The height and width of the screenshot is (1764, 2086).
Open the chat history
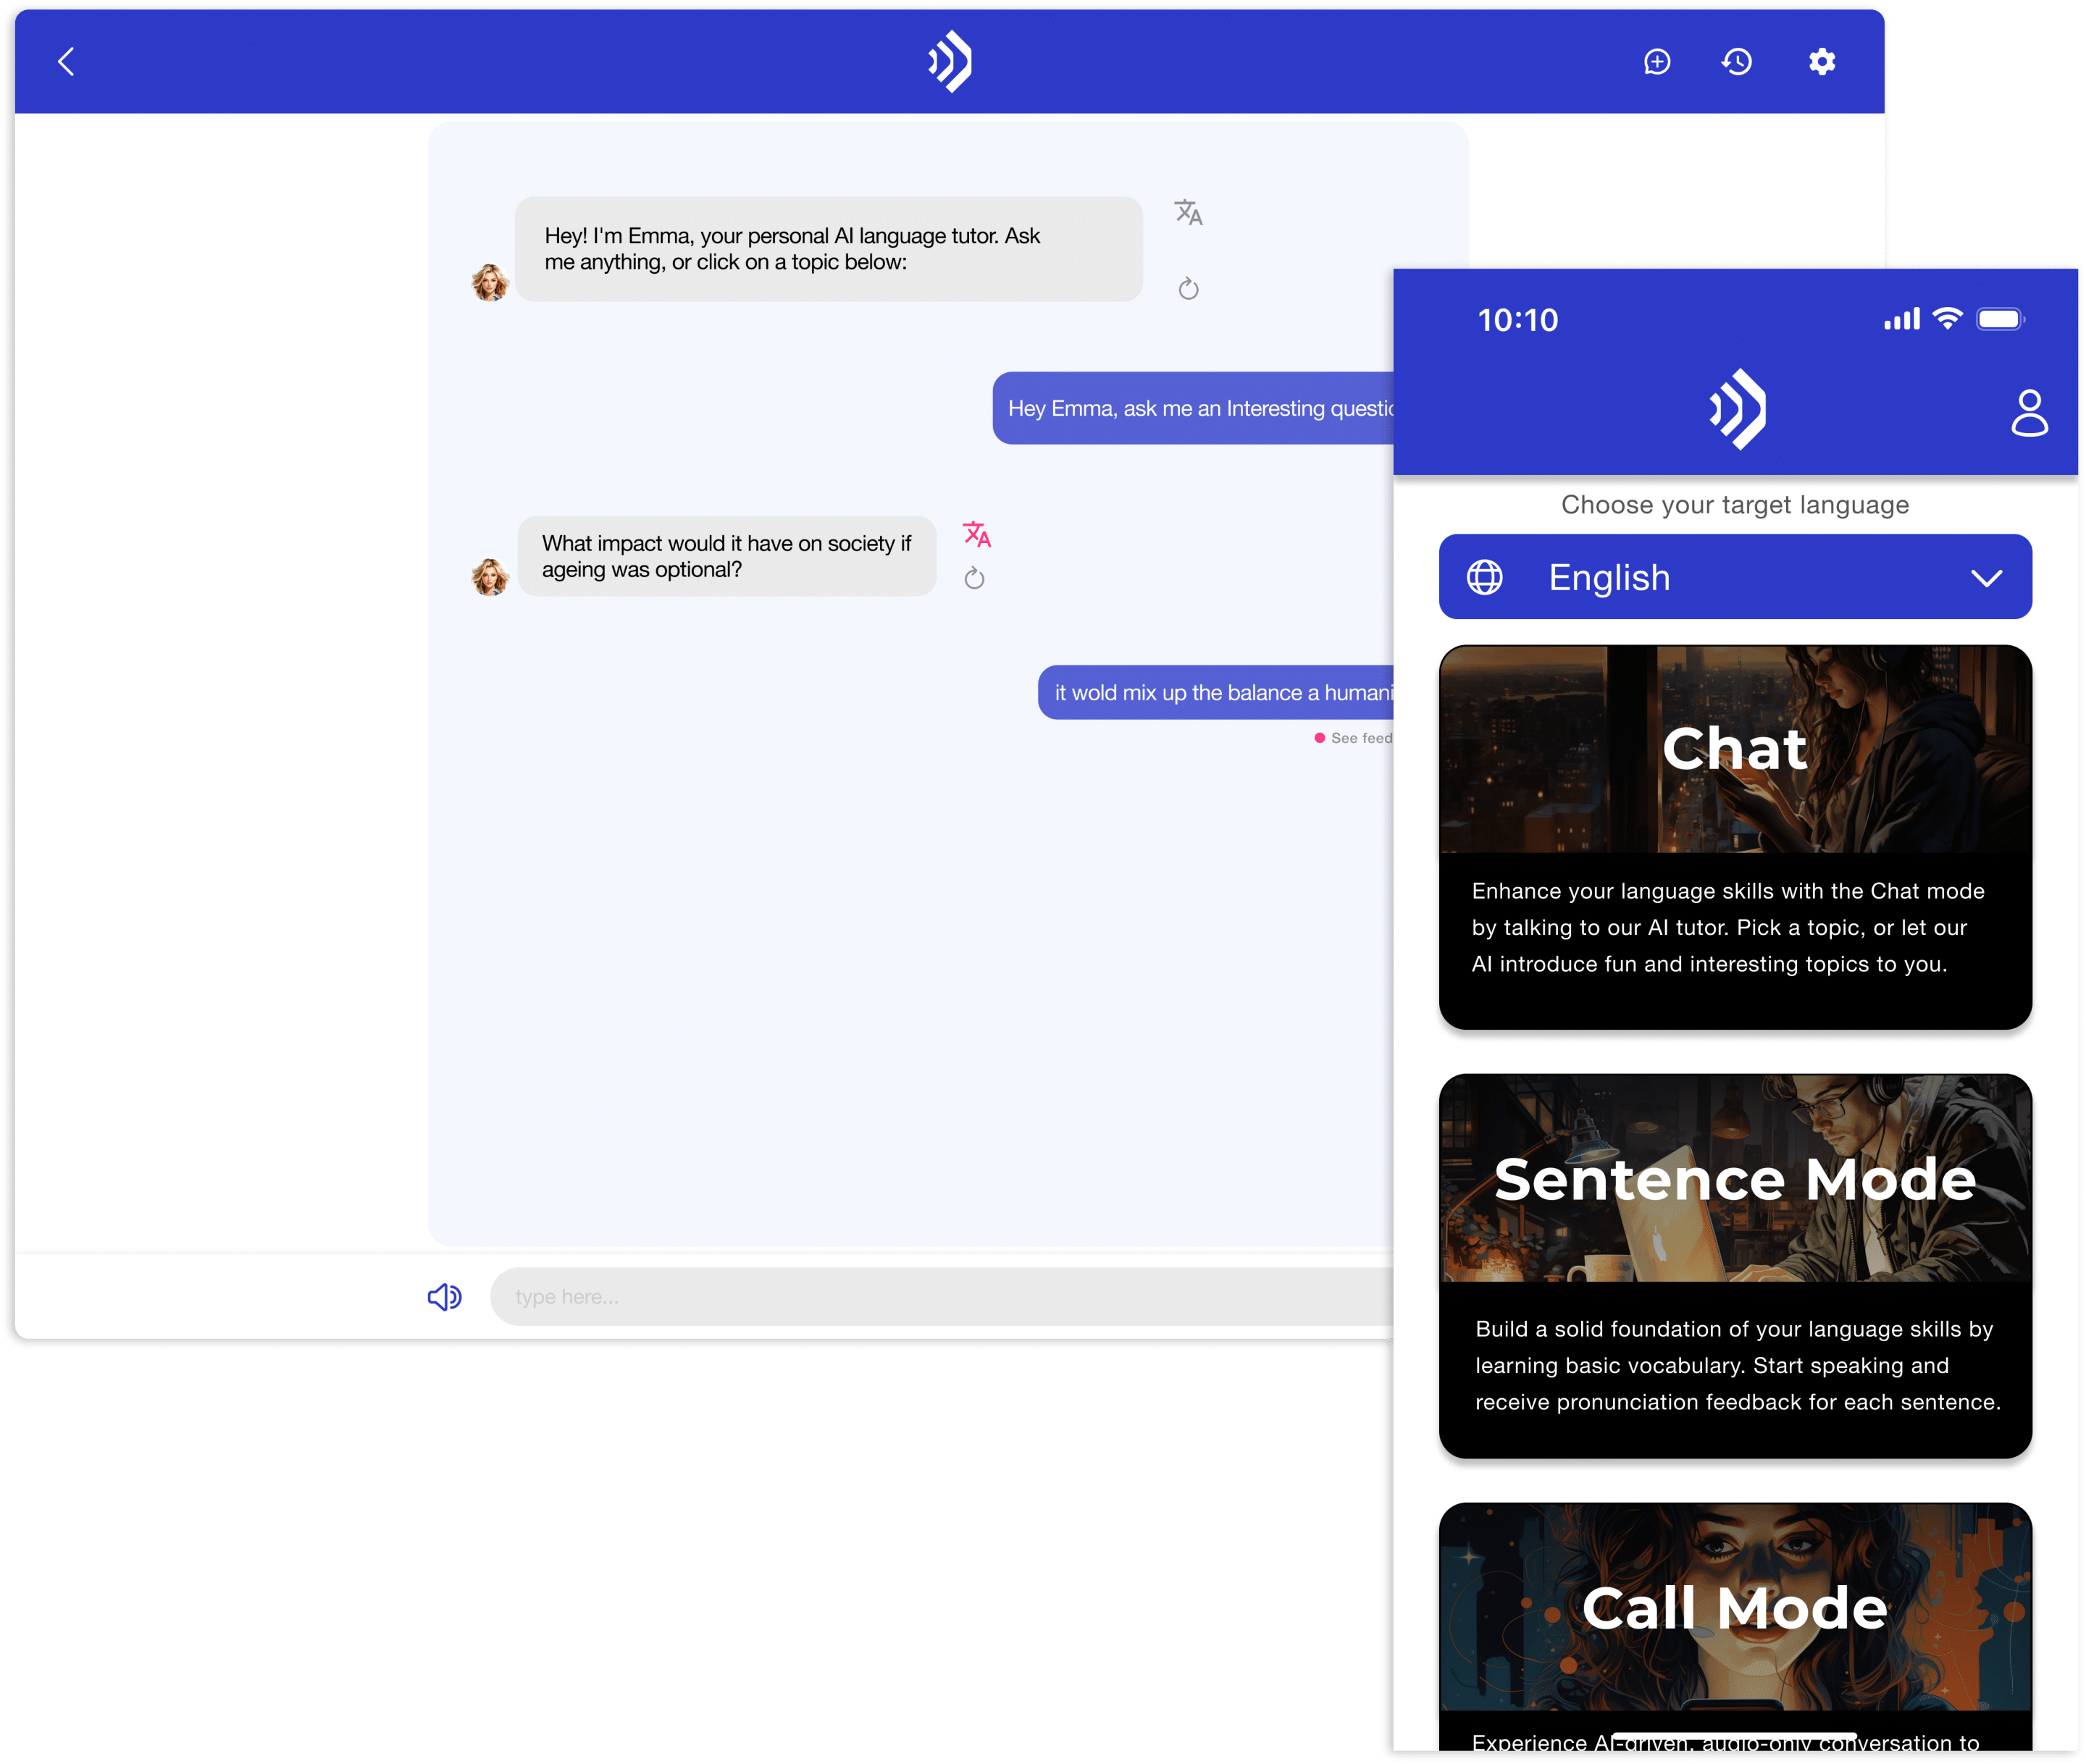(1737, 61)
